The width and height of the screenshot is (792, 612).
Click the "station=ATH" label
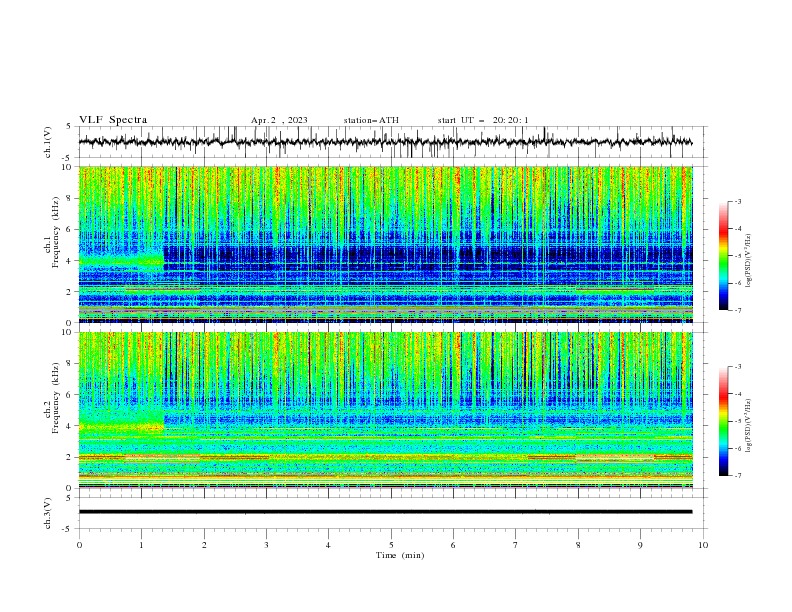click(x=371, y=120)
